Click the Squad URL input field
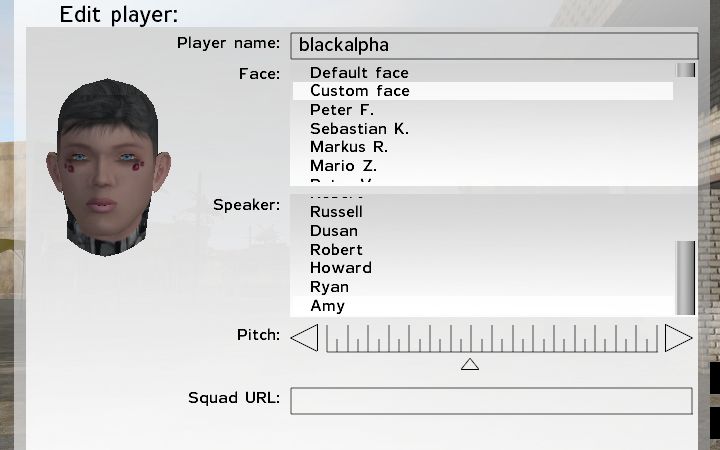Image resolution: width=720 pixels, height=450 pixels. [491, 400]
